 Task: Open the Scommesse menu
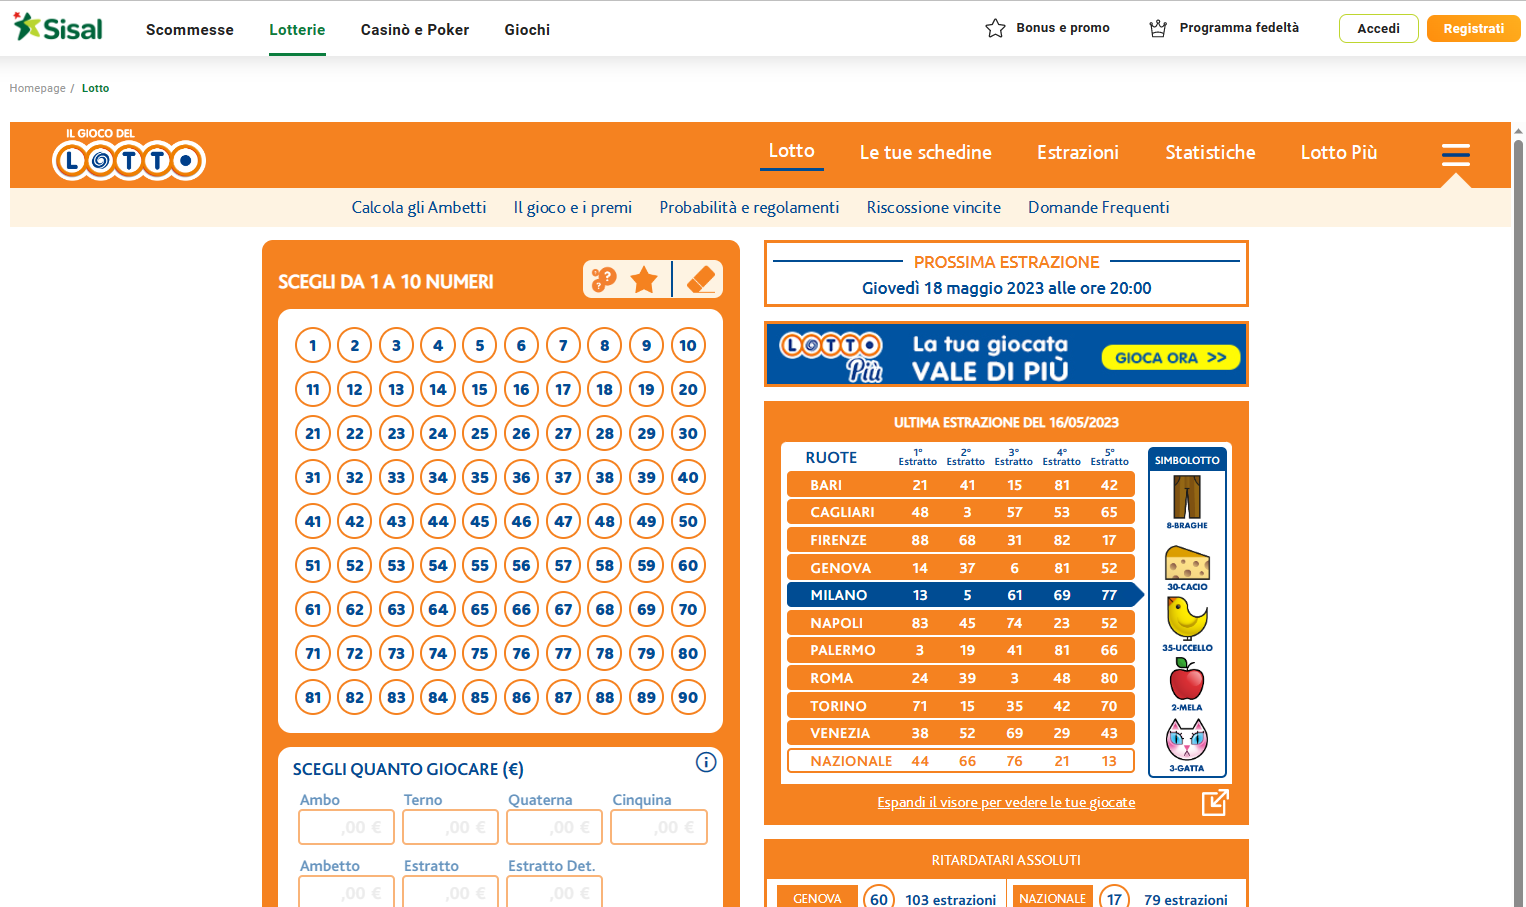[190, 29]
